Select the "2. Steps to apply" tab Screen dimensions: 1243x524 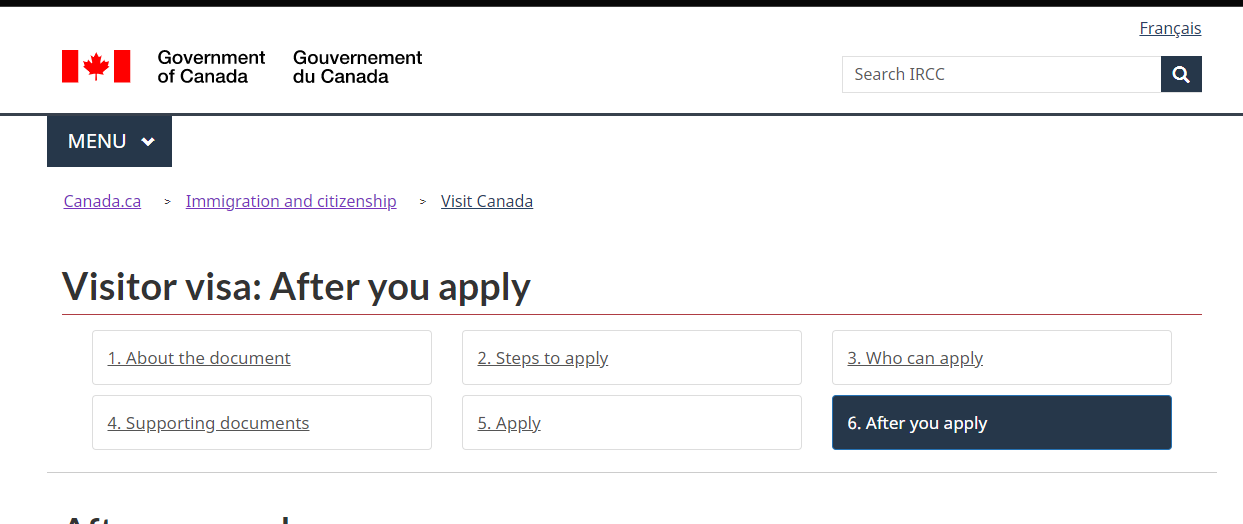click(543, 358)
